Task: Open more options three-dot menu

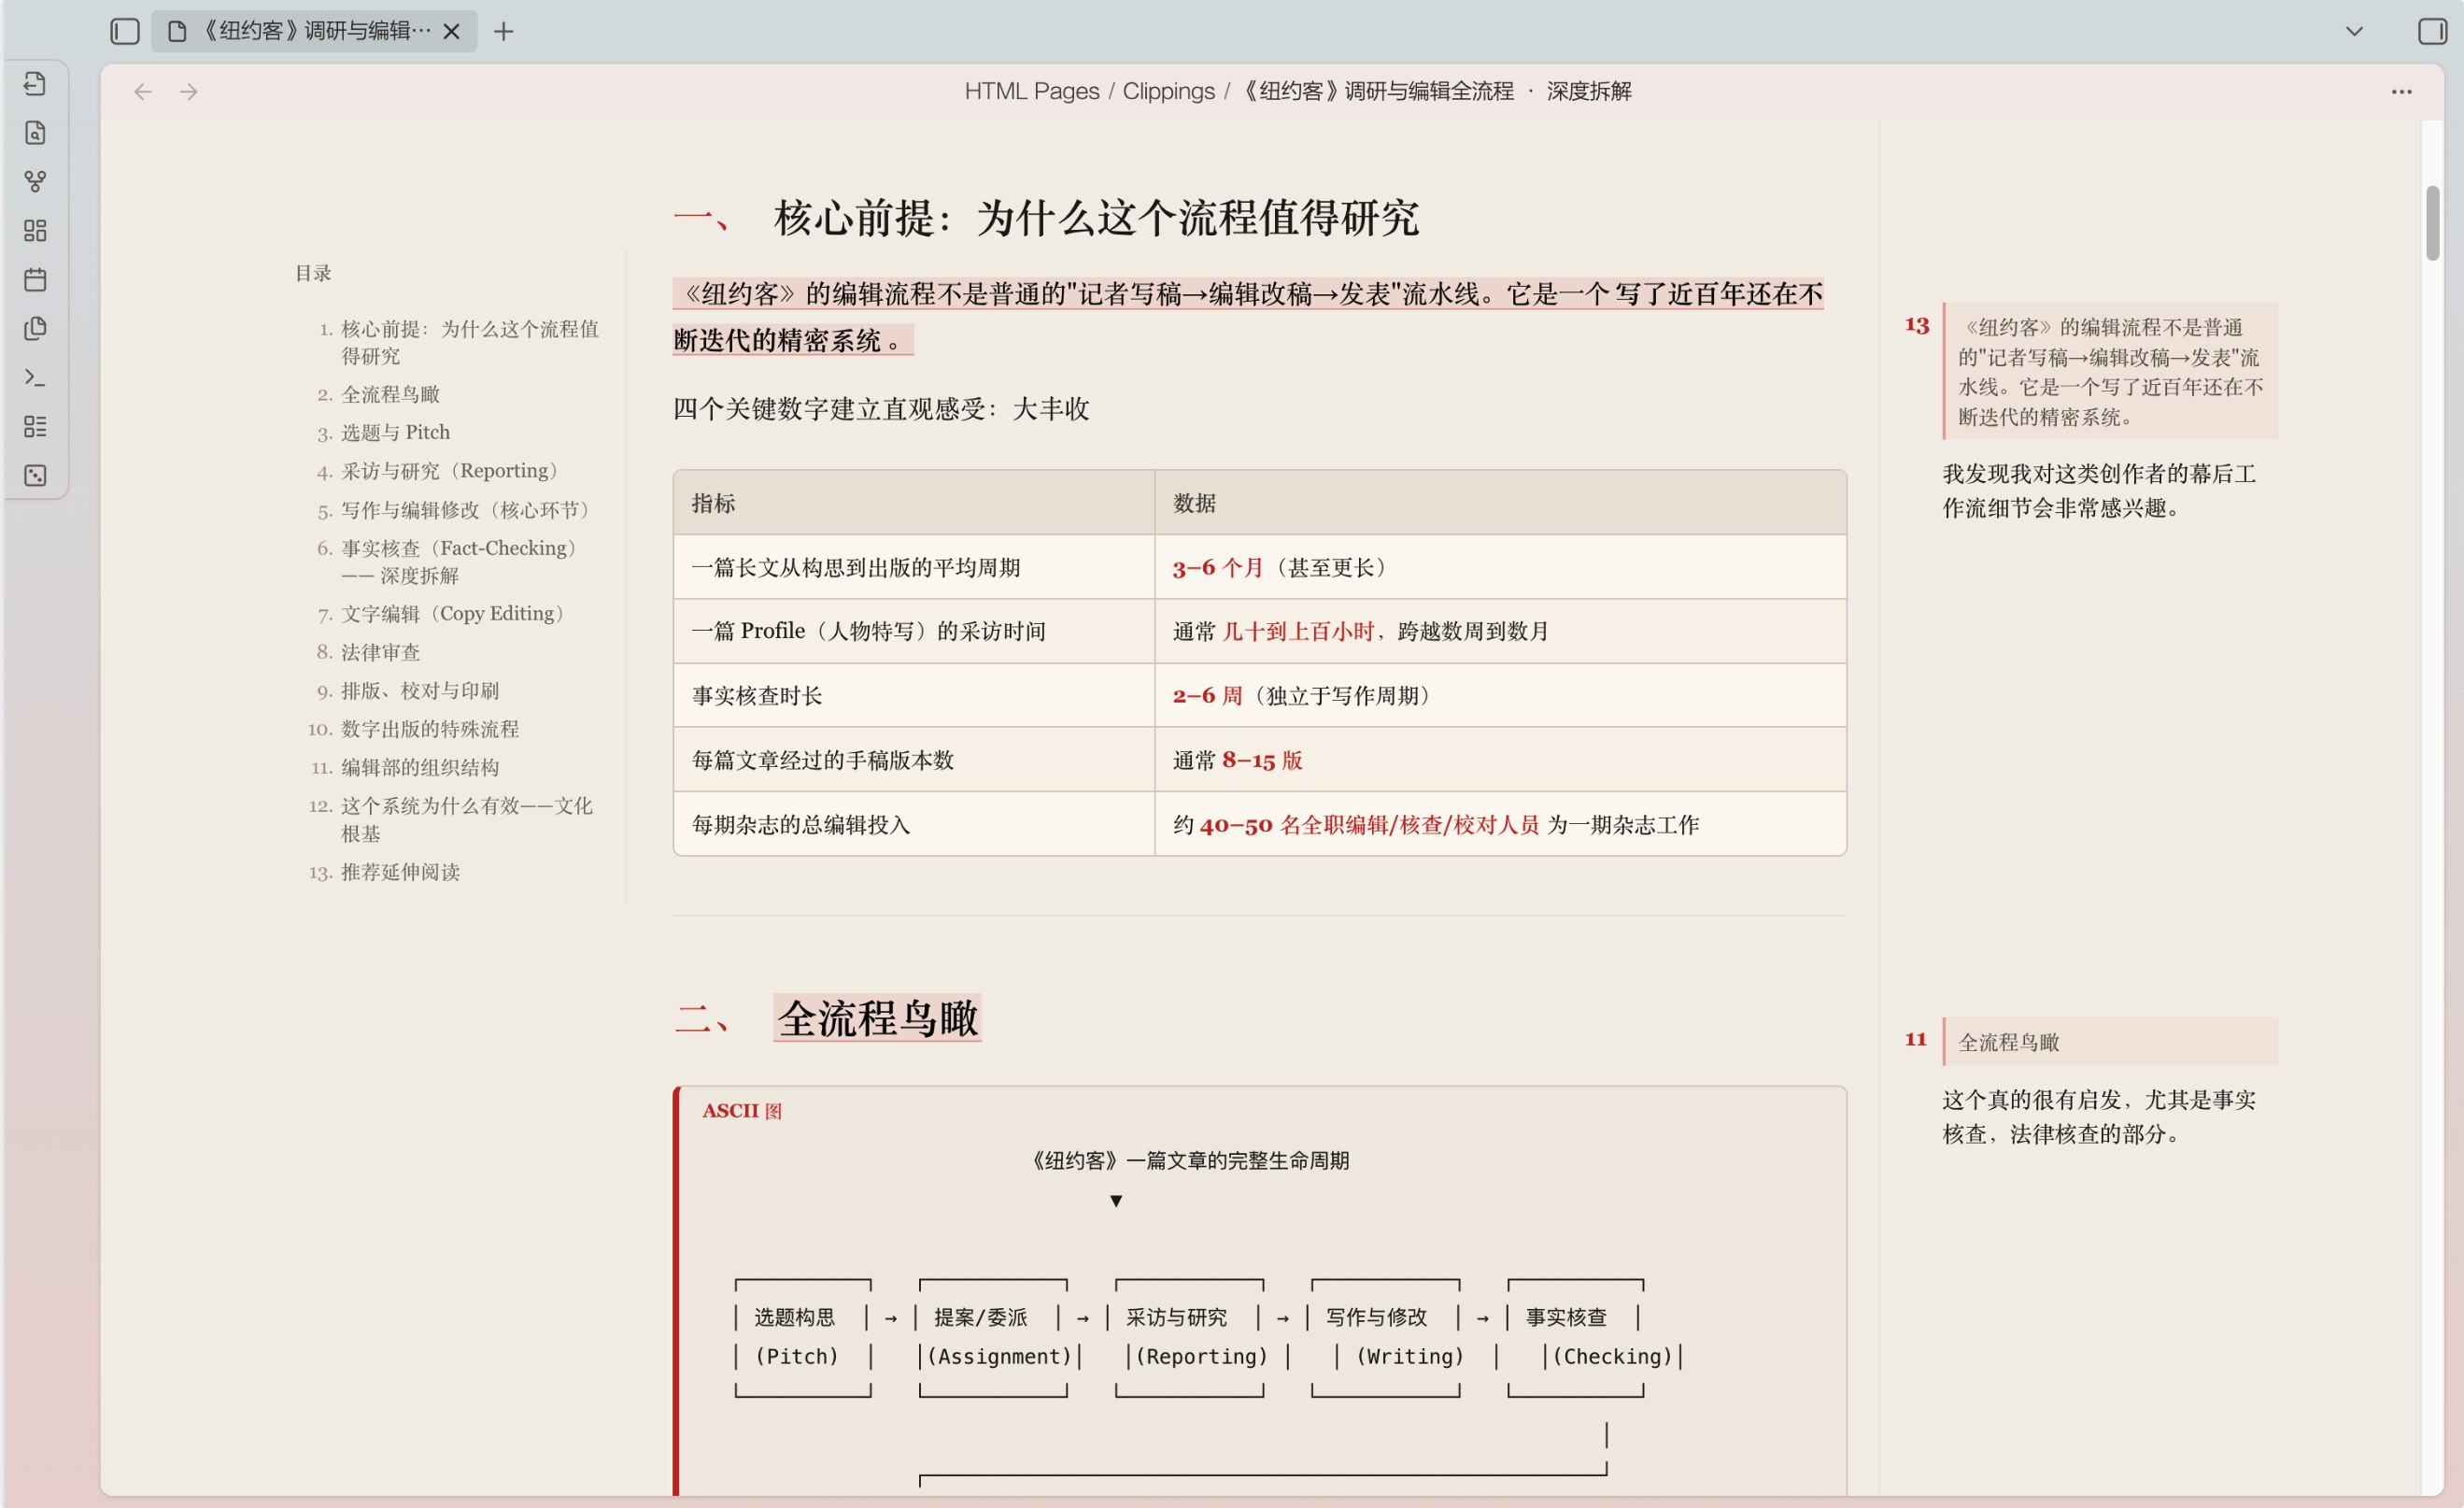Action: [x=2402, y=92]
